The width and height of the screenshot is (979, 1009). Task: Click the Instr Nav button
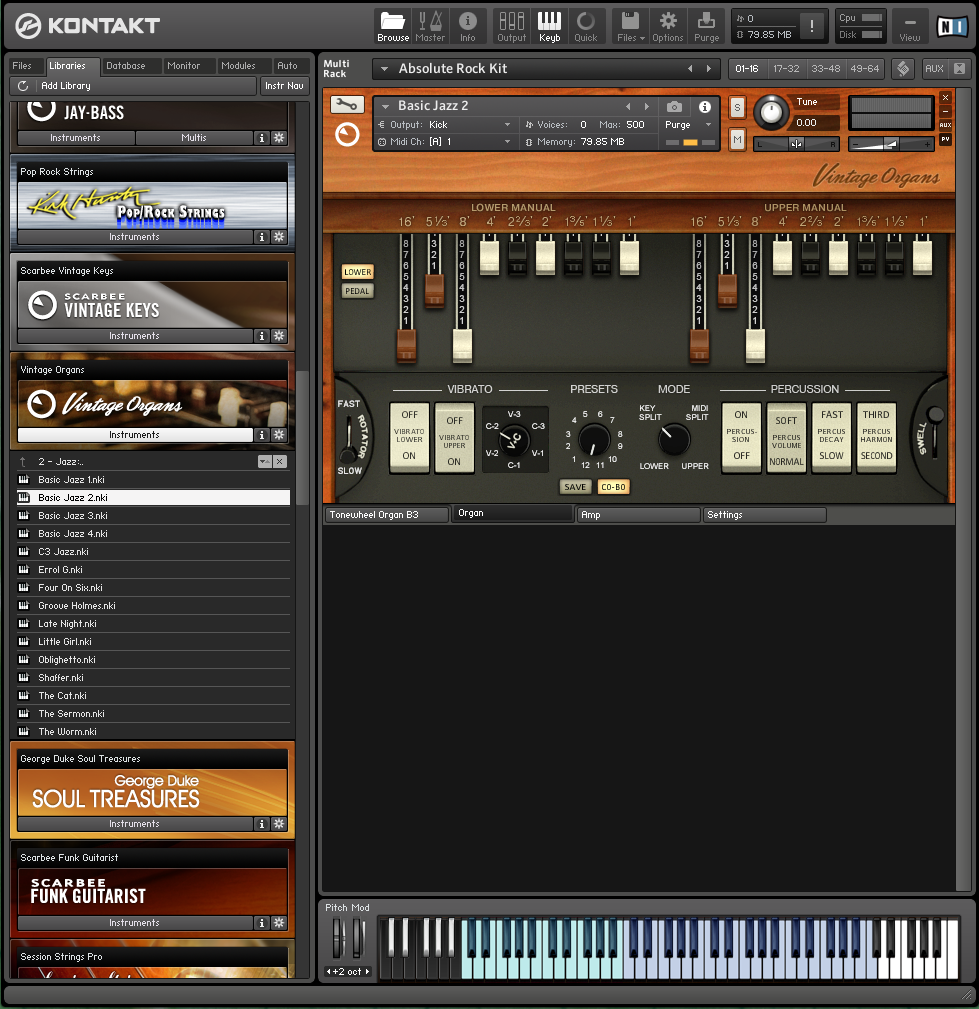tap(284, 86)
